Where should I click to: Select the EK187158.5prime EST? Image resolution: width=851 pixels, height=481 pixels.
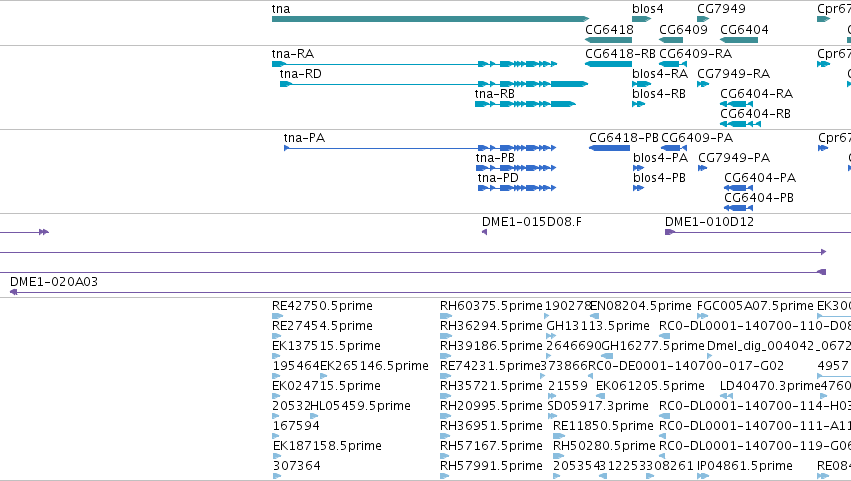click(x=276, y=456)
